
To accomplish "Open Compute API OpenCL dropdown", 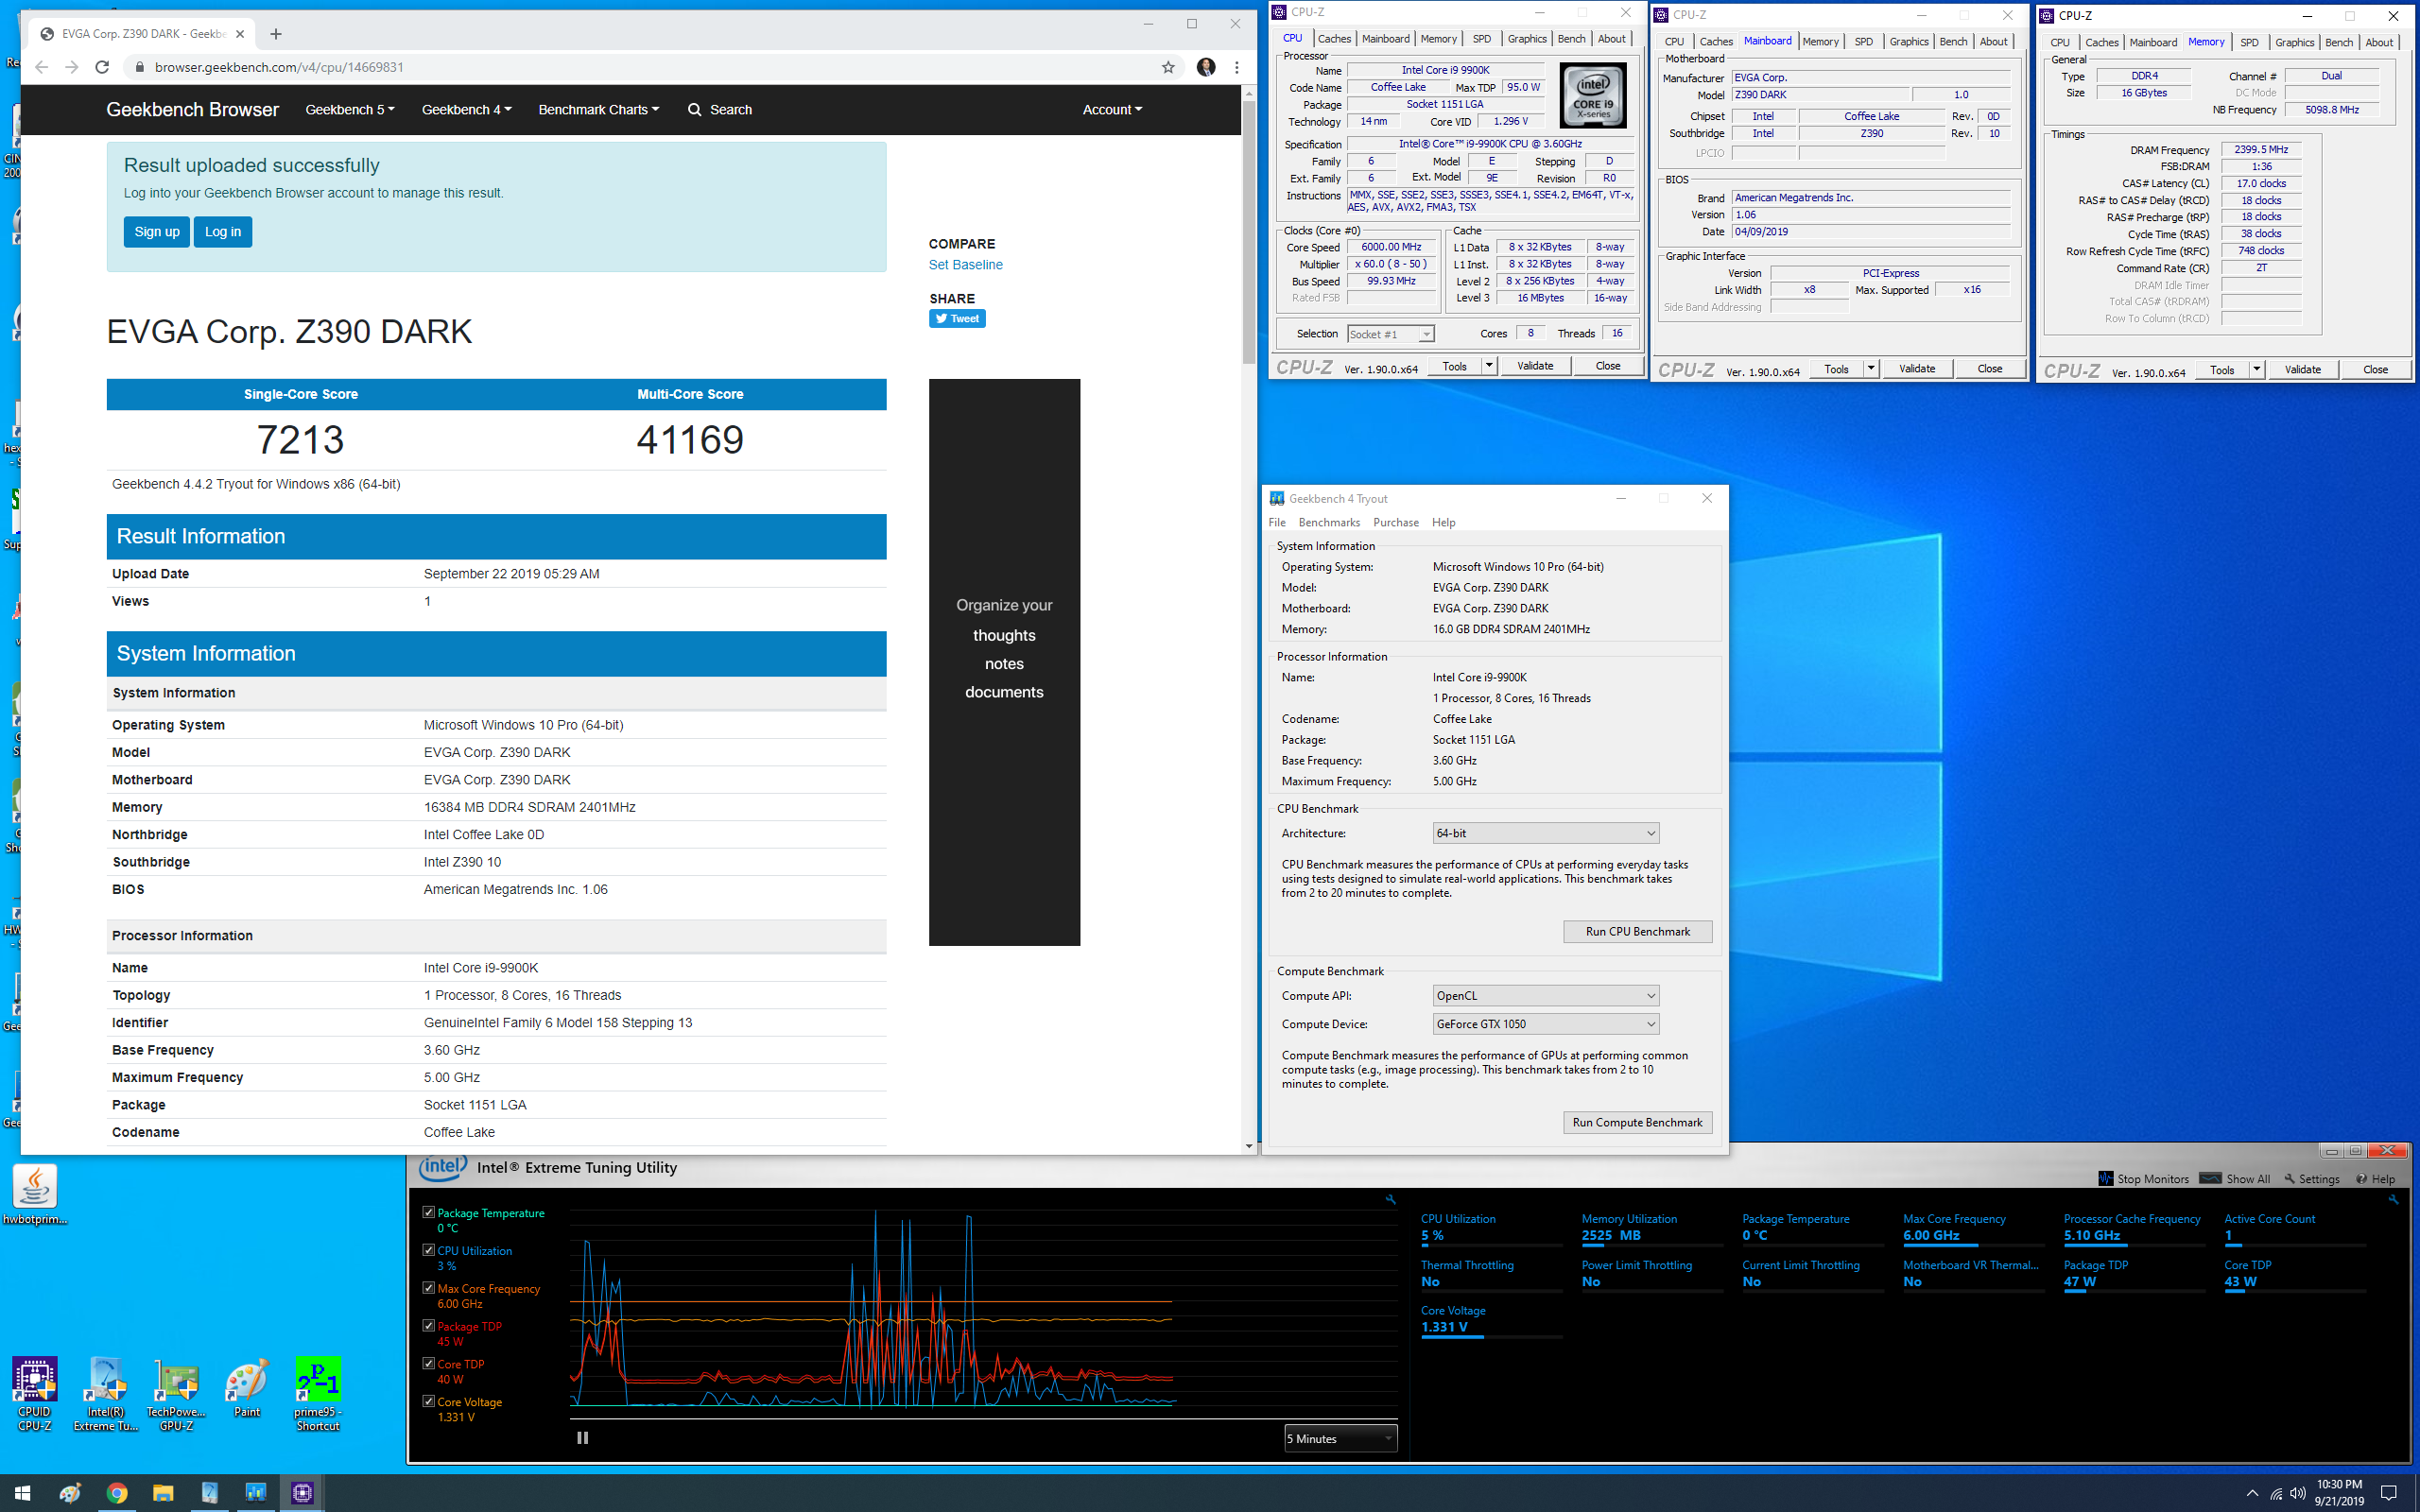I will click(1546, 996).
